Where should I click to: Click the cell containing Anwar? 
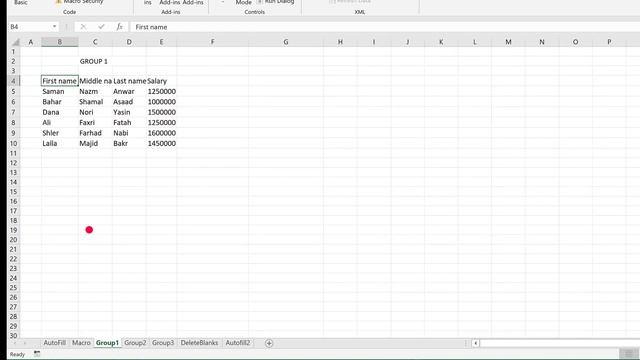click(x=129, y=91)
